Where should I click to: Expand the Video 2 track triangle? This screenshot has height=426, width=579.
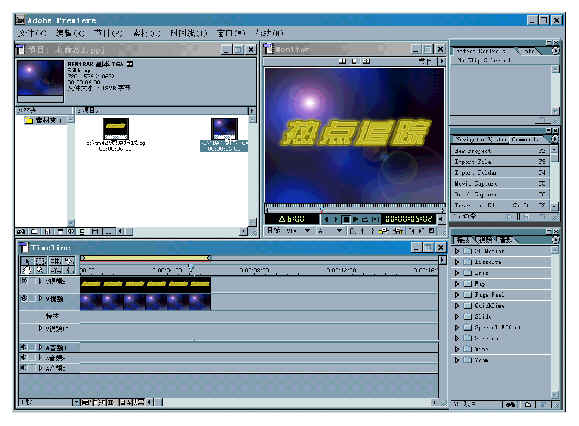pyautogui.click(x=40, y=281)
